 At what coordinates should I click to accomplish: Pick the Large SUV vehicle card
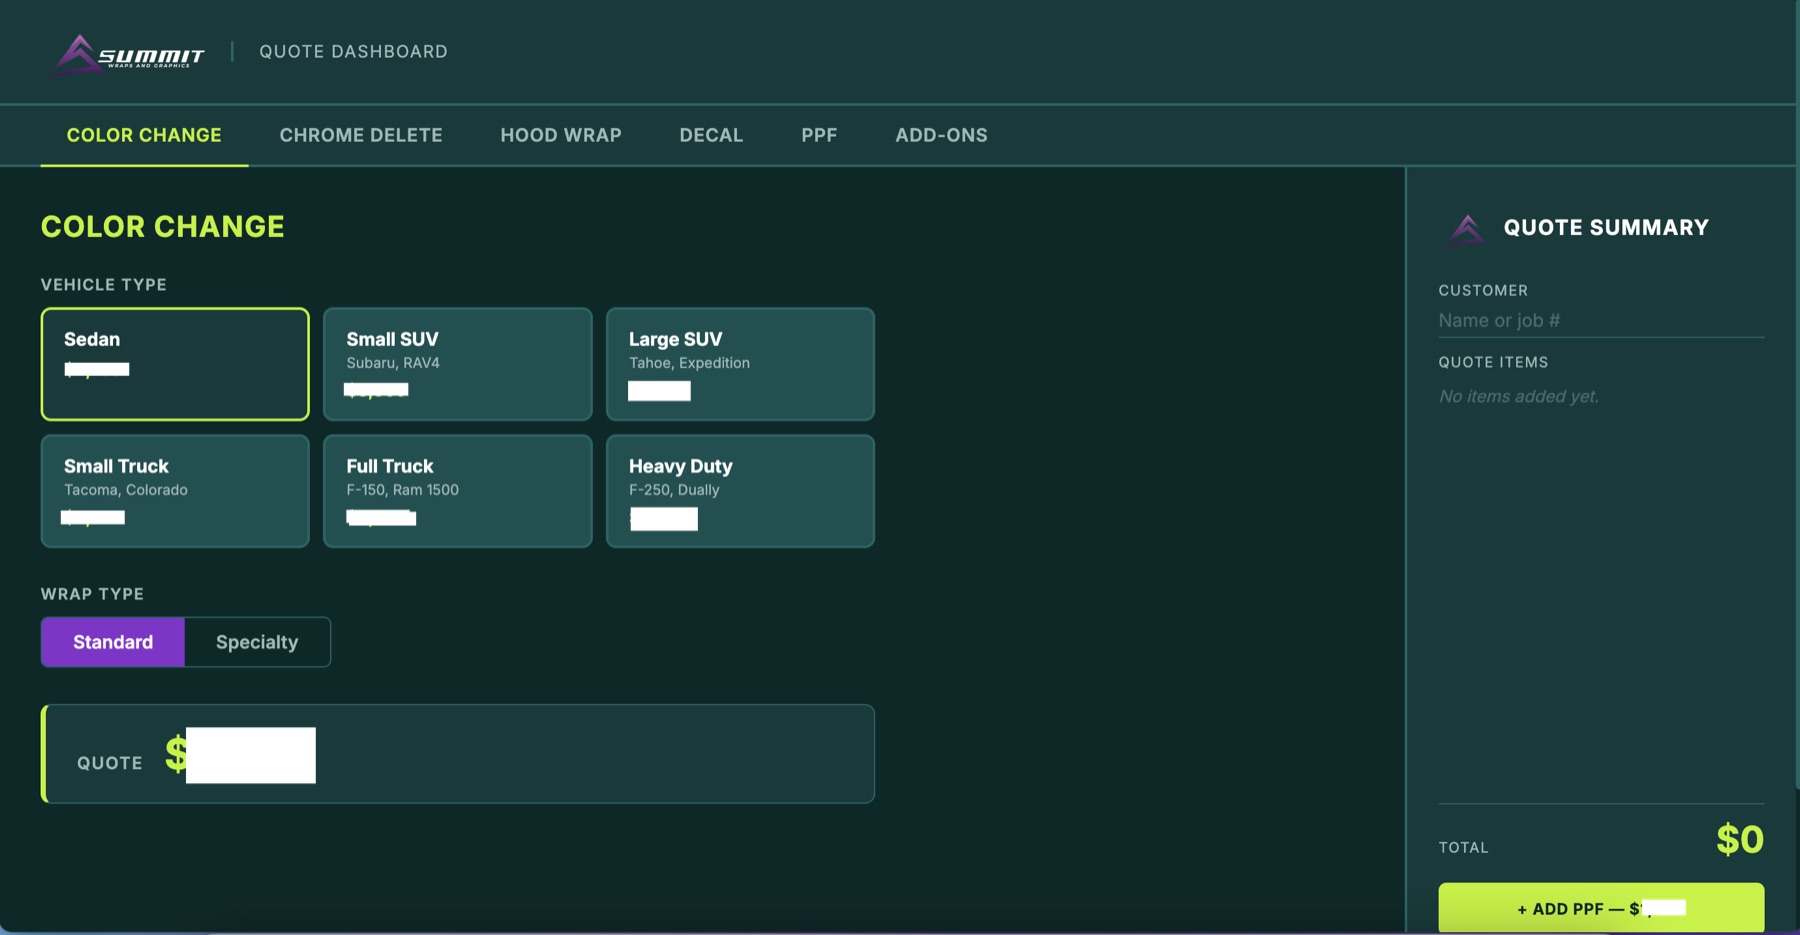pyautogui.click(x=740, y=364)
